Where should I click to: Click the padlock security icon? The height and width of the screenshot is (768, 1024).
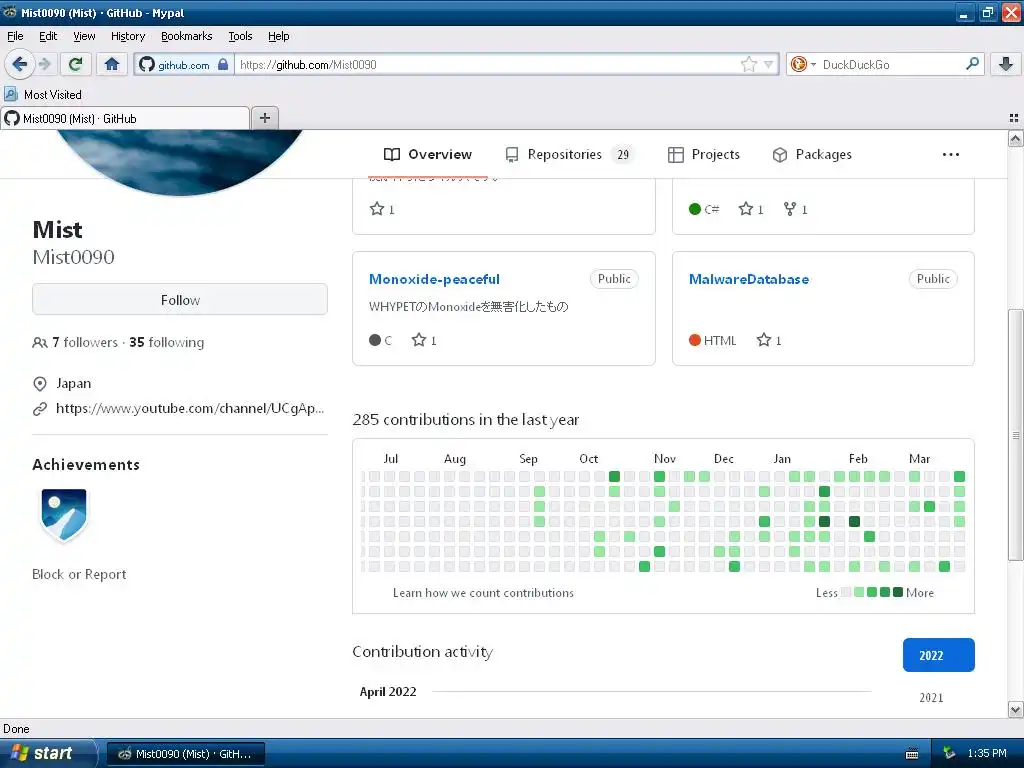click(223, 64)
